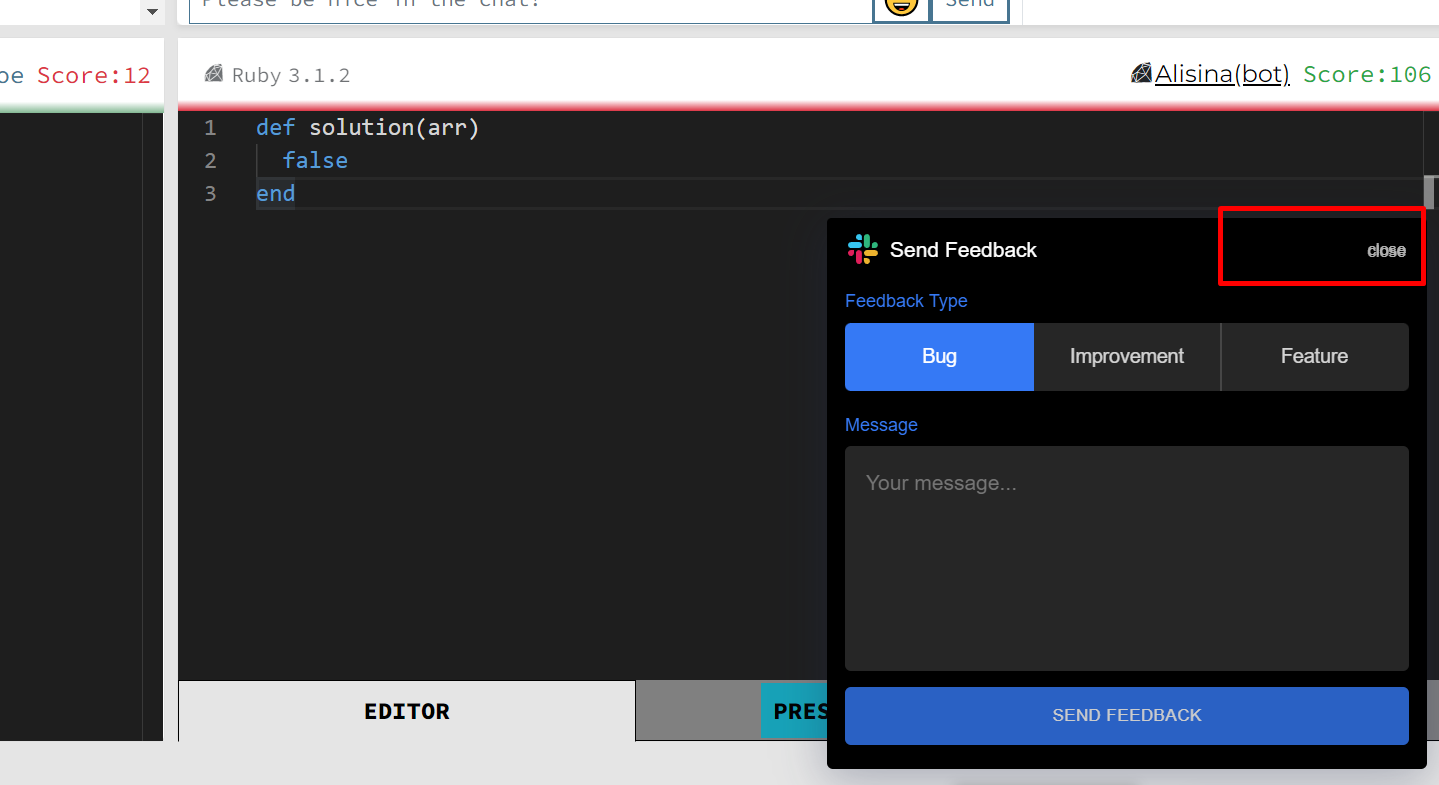
Task: Close the Send Feedback panel
Action: [x=1386, y=250]
